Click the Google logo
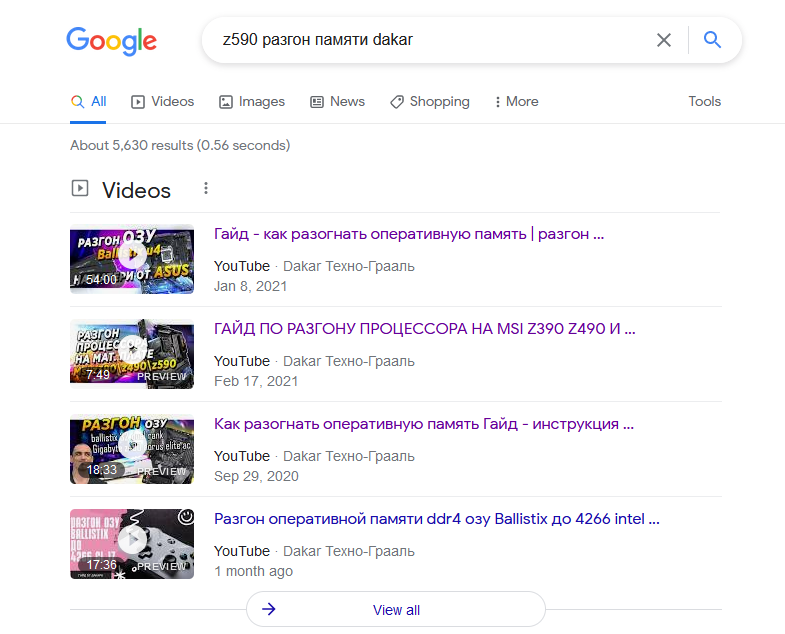The image size is (785, 634). pyautogui.click(x=111, y=40)
